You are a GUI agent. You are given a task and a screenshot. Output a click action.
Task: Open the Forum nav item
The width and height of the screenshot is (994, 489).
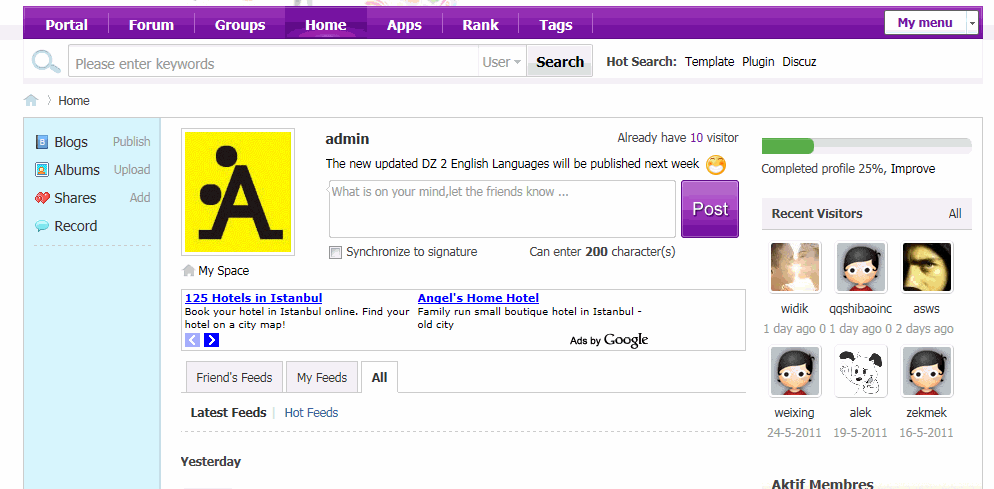[x=151, y=25]
